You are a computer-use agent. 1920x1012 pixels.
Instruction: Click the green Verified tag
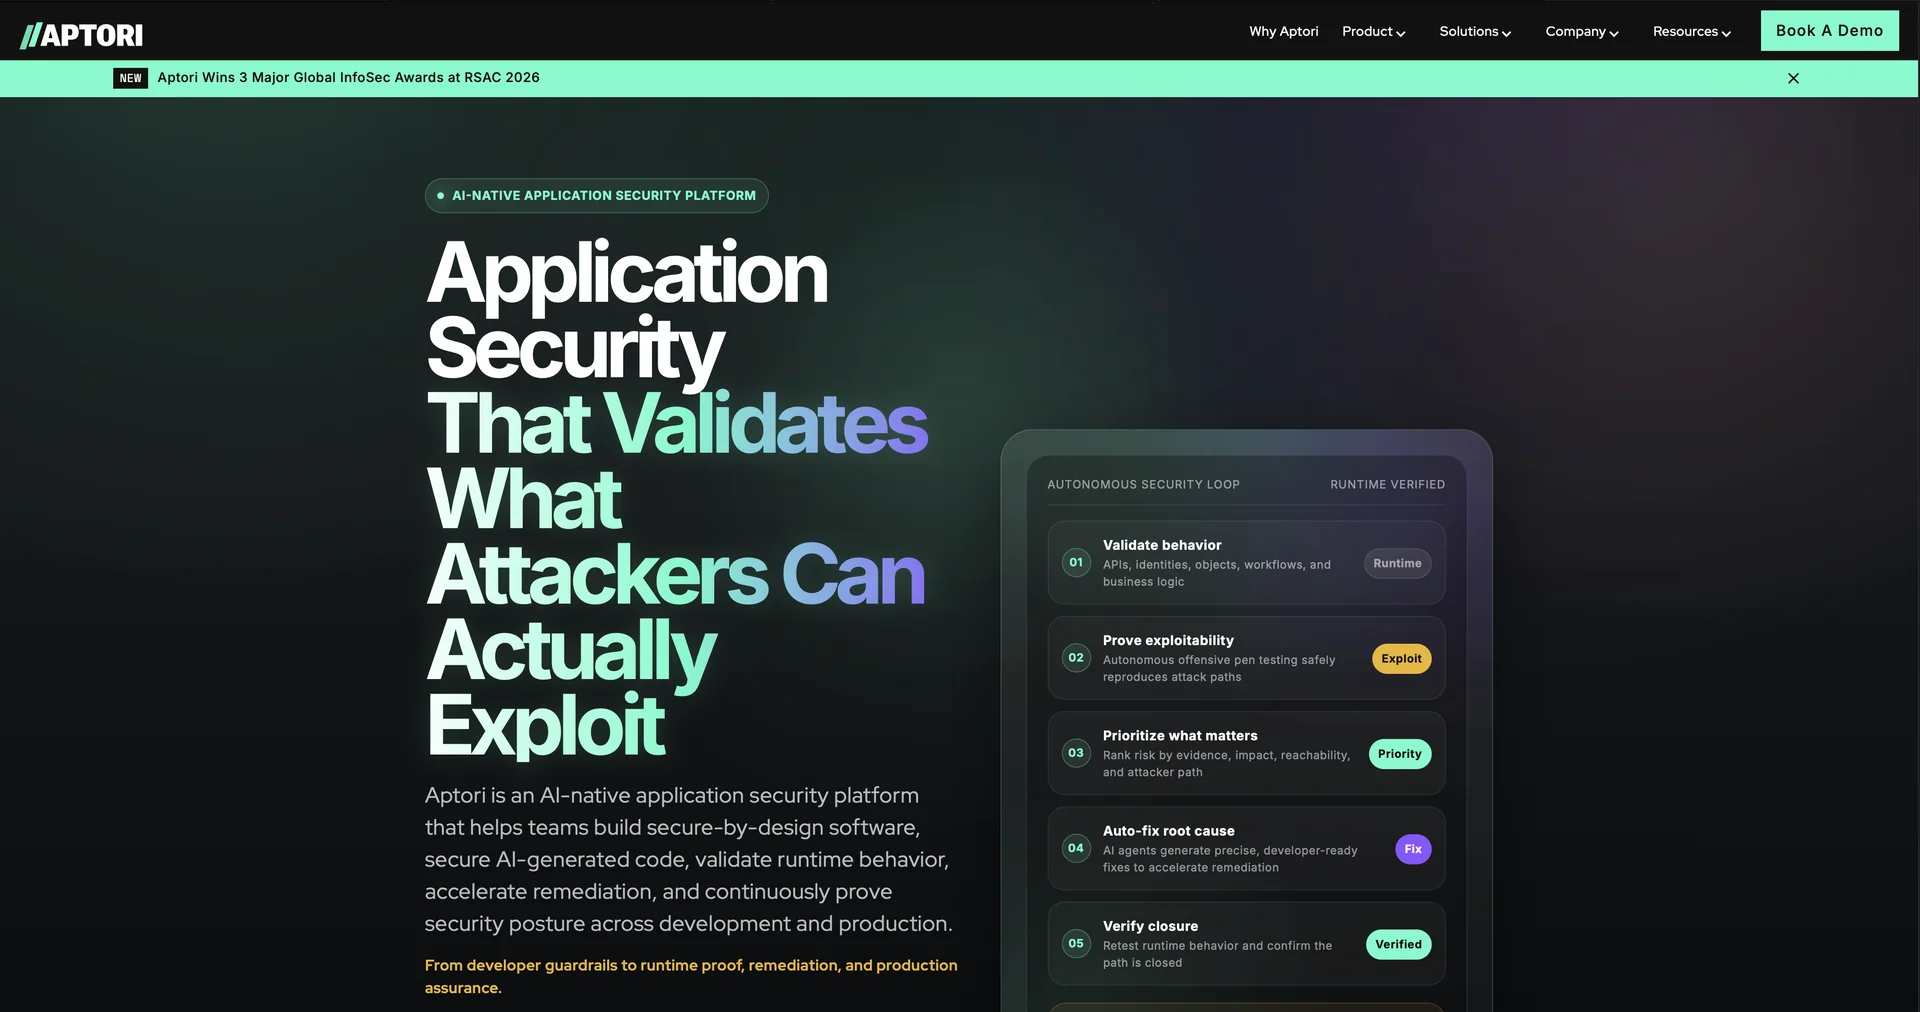pyautogui.click(x=1398, y=944)
